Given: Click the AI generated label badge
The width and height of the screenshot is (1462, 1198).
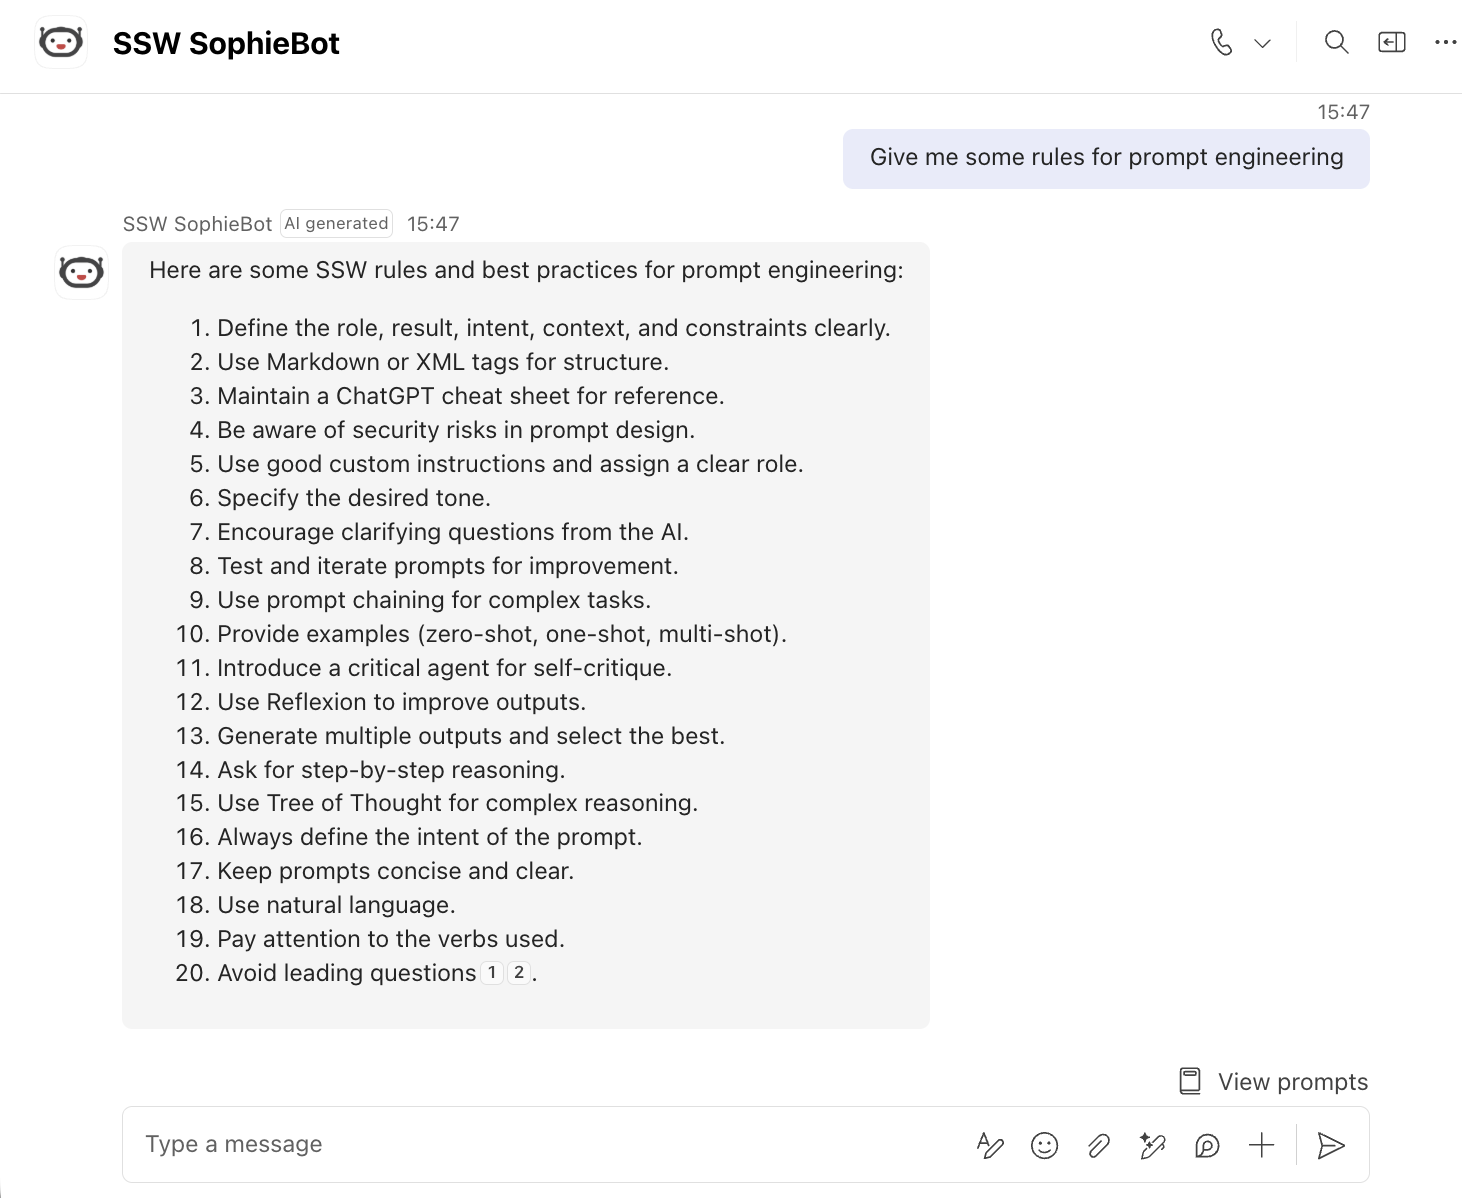Looking at the screenshot, I should 336,223.
